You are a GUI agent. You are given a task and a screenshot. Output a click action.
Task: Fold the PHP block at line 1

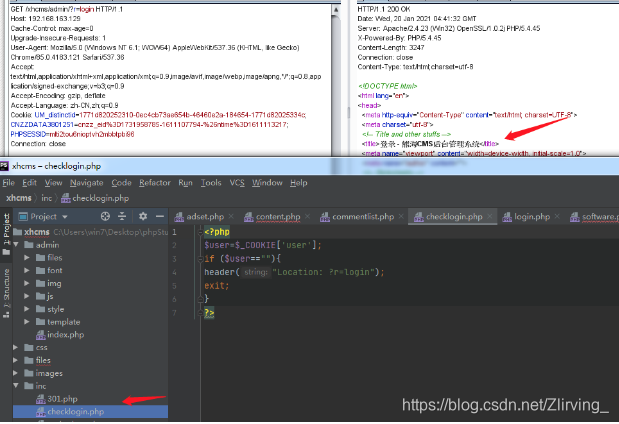point(200,232)
